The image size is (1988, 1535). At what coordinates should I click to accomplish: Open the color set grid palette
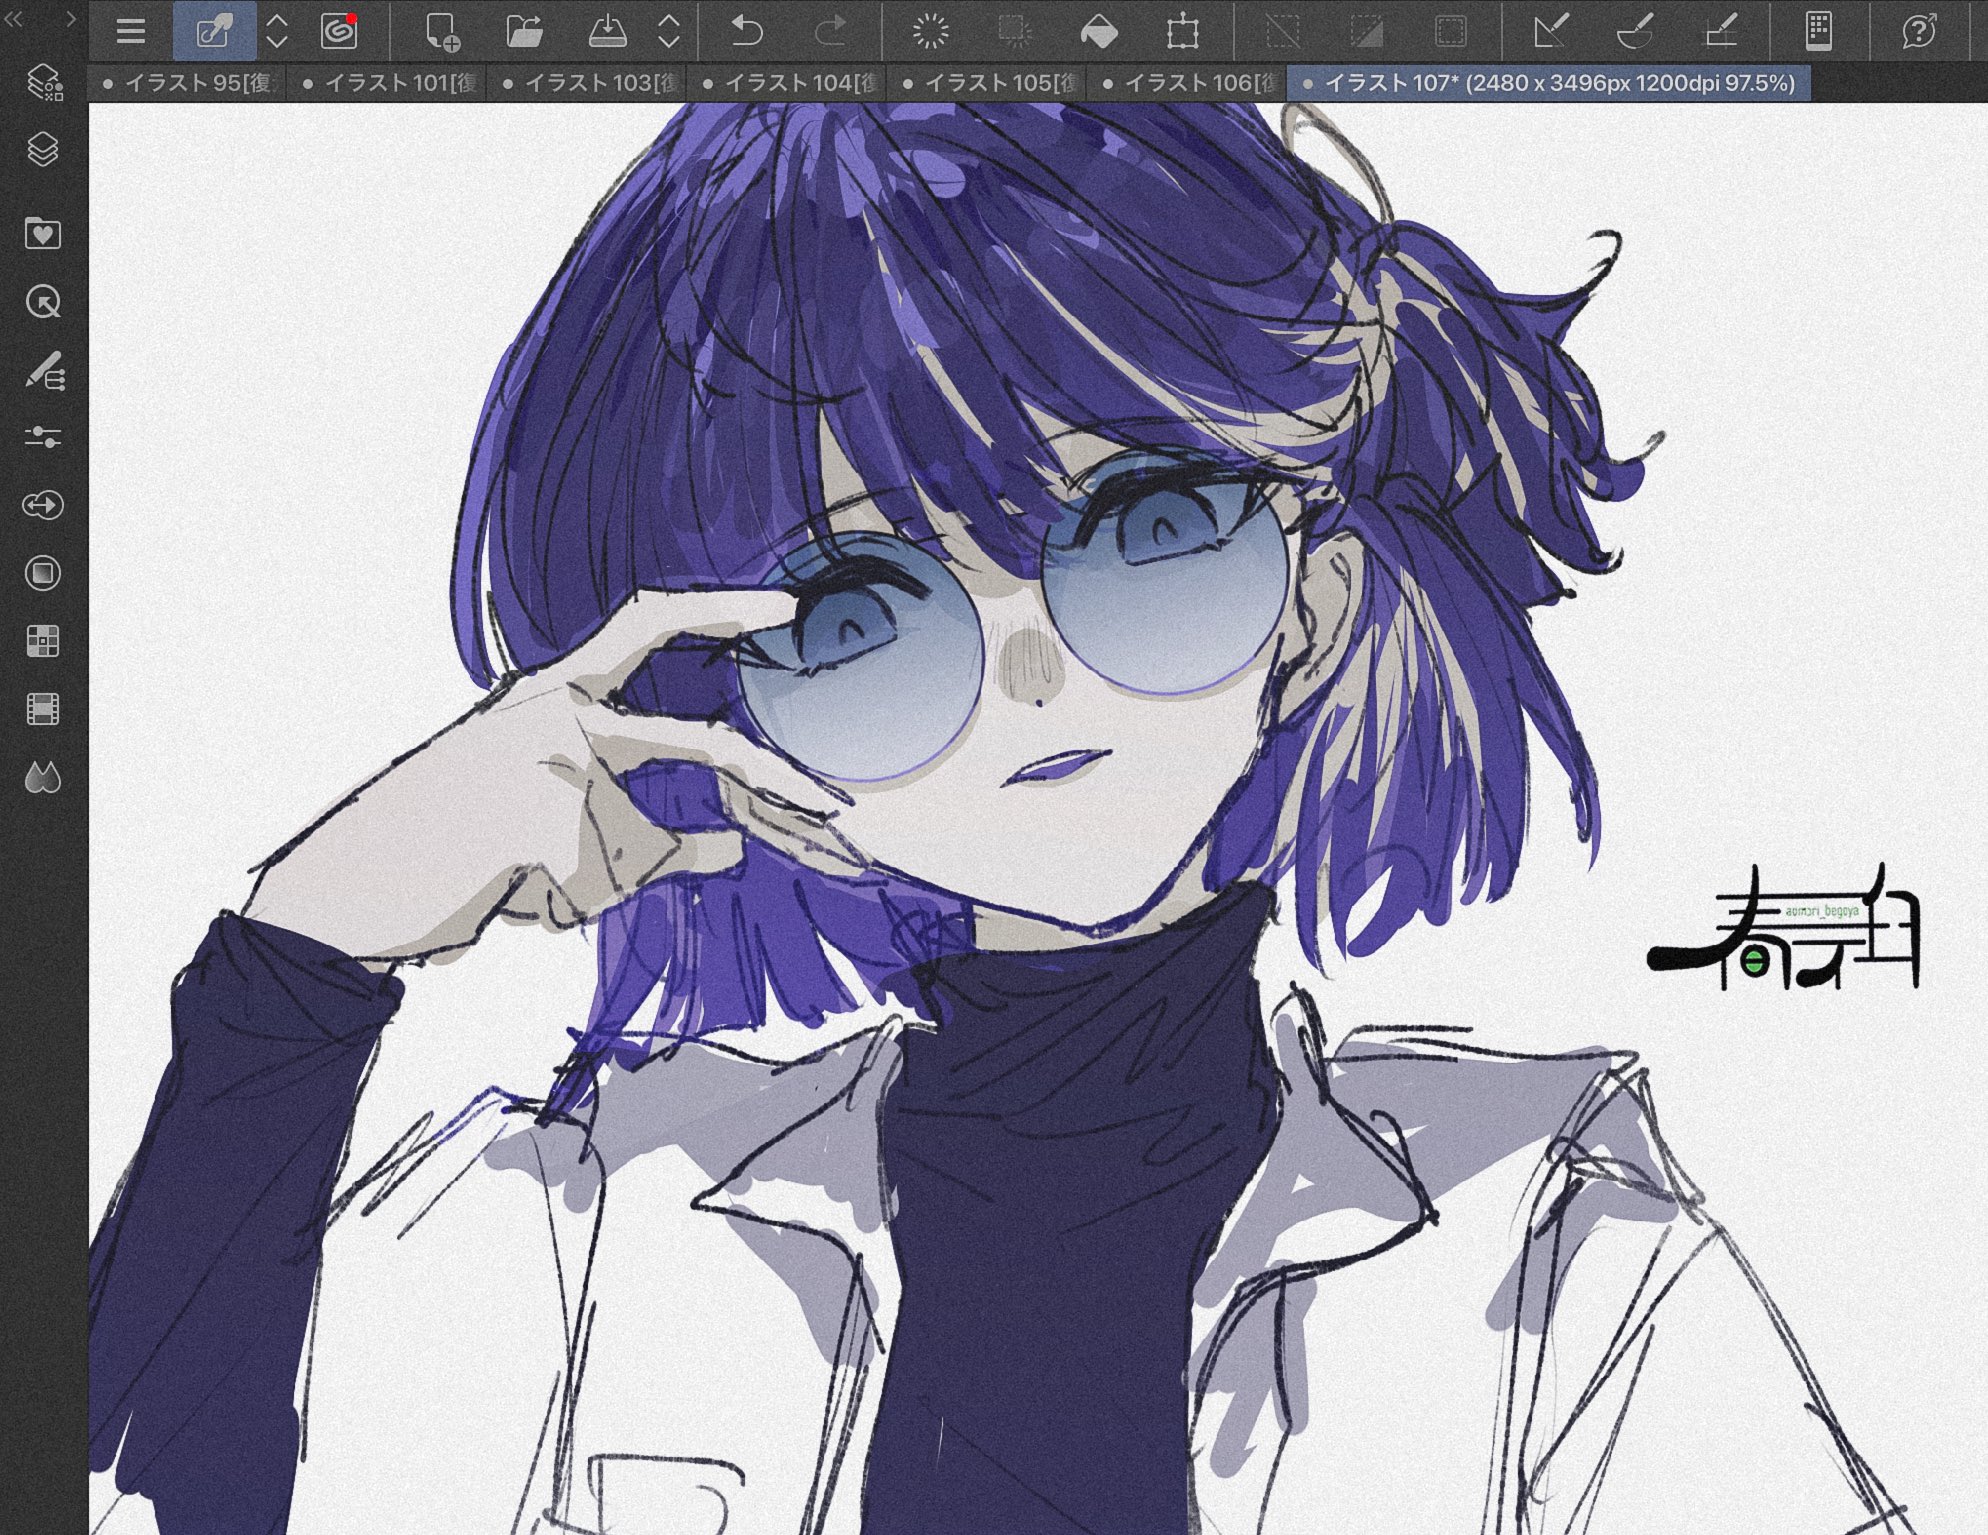point(43,641)
